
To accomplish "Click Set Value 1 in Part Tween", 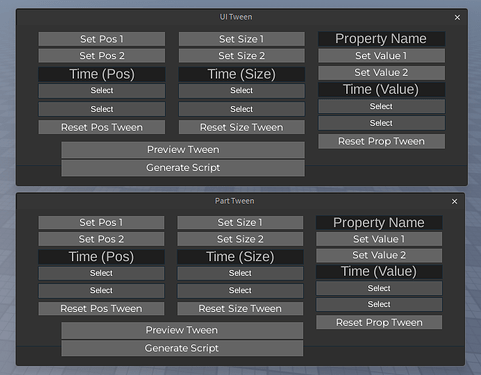I will tap(379, 239).
